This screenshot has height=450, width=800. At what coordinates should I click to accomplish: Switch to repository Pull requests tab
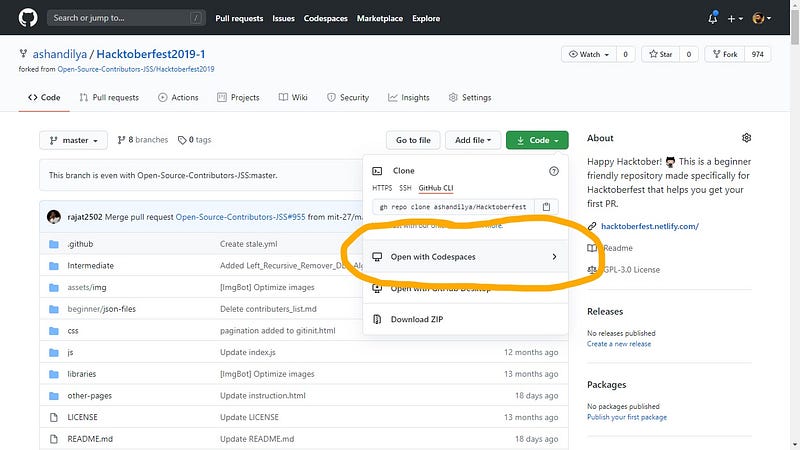tap(109, 97)
